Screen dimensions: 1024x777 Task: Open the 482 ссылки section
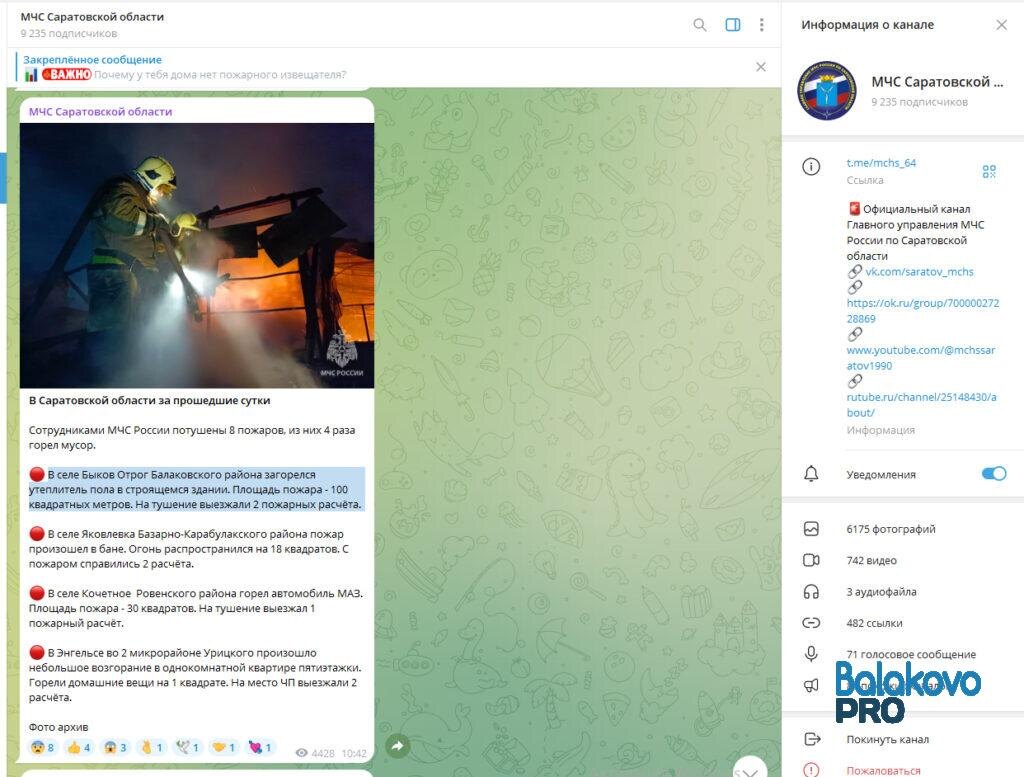[874, 623]
